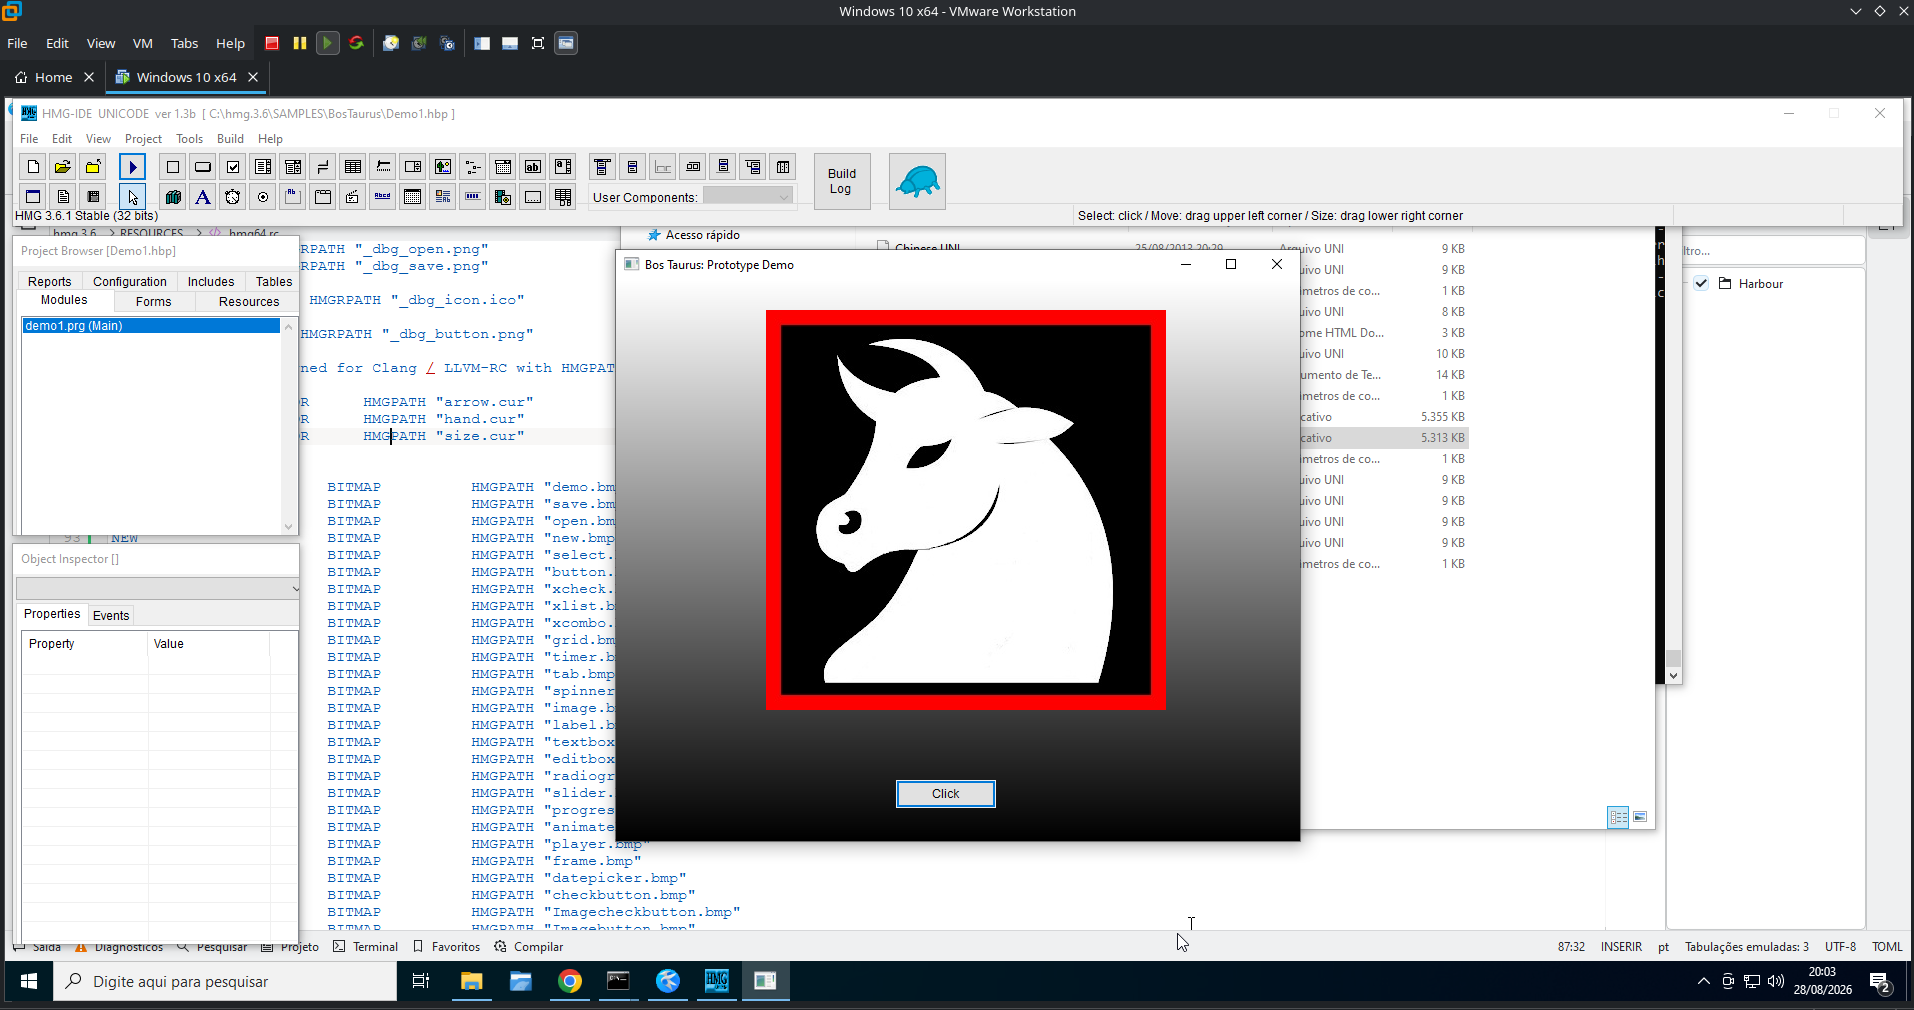Open the Compilar panel in the editor's bottom bar
The width and height of the screenshot is (1914, 1010).
click(529, 947)
